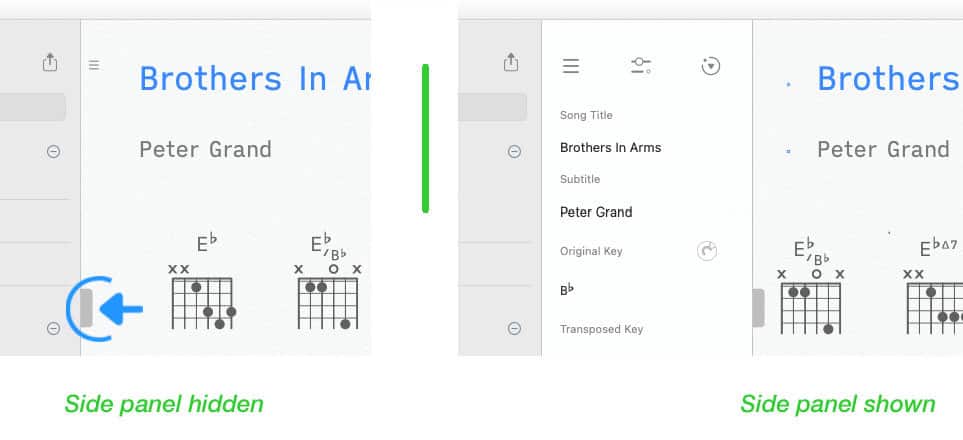This screenshot has height=440, width=963.
Task: Edit the Subtitle field Peter Grand
Action: coord(596,212)
